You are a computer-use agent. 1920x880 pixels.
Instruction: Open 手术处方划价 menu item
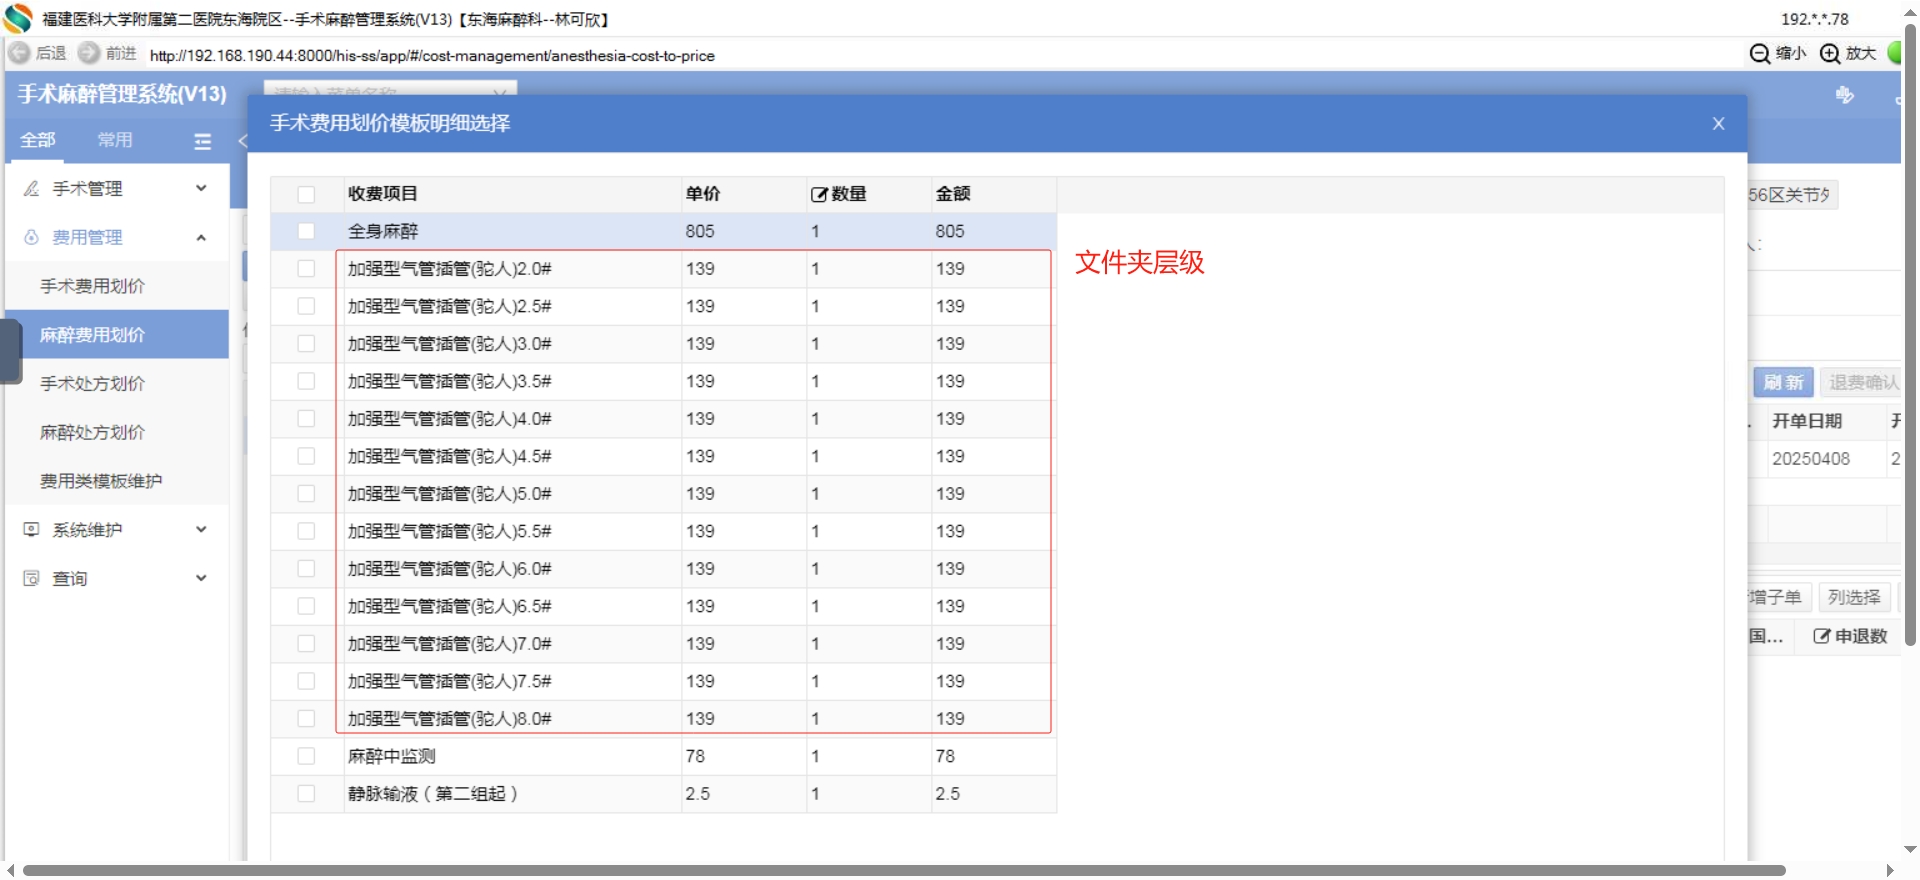tap(118, 383)
